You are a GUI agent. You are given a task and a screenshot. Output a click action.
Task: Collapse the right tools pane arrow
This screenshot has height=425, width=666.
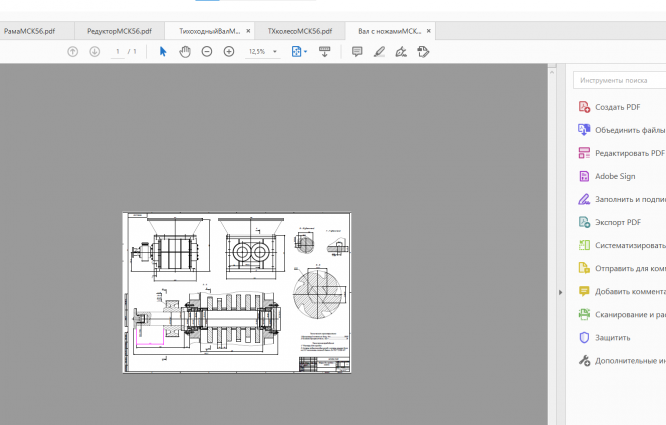pos(560,292)
